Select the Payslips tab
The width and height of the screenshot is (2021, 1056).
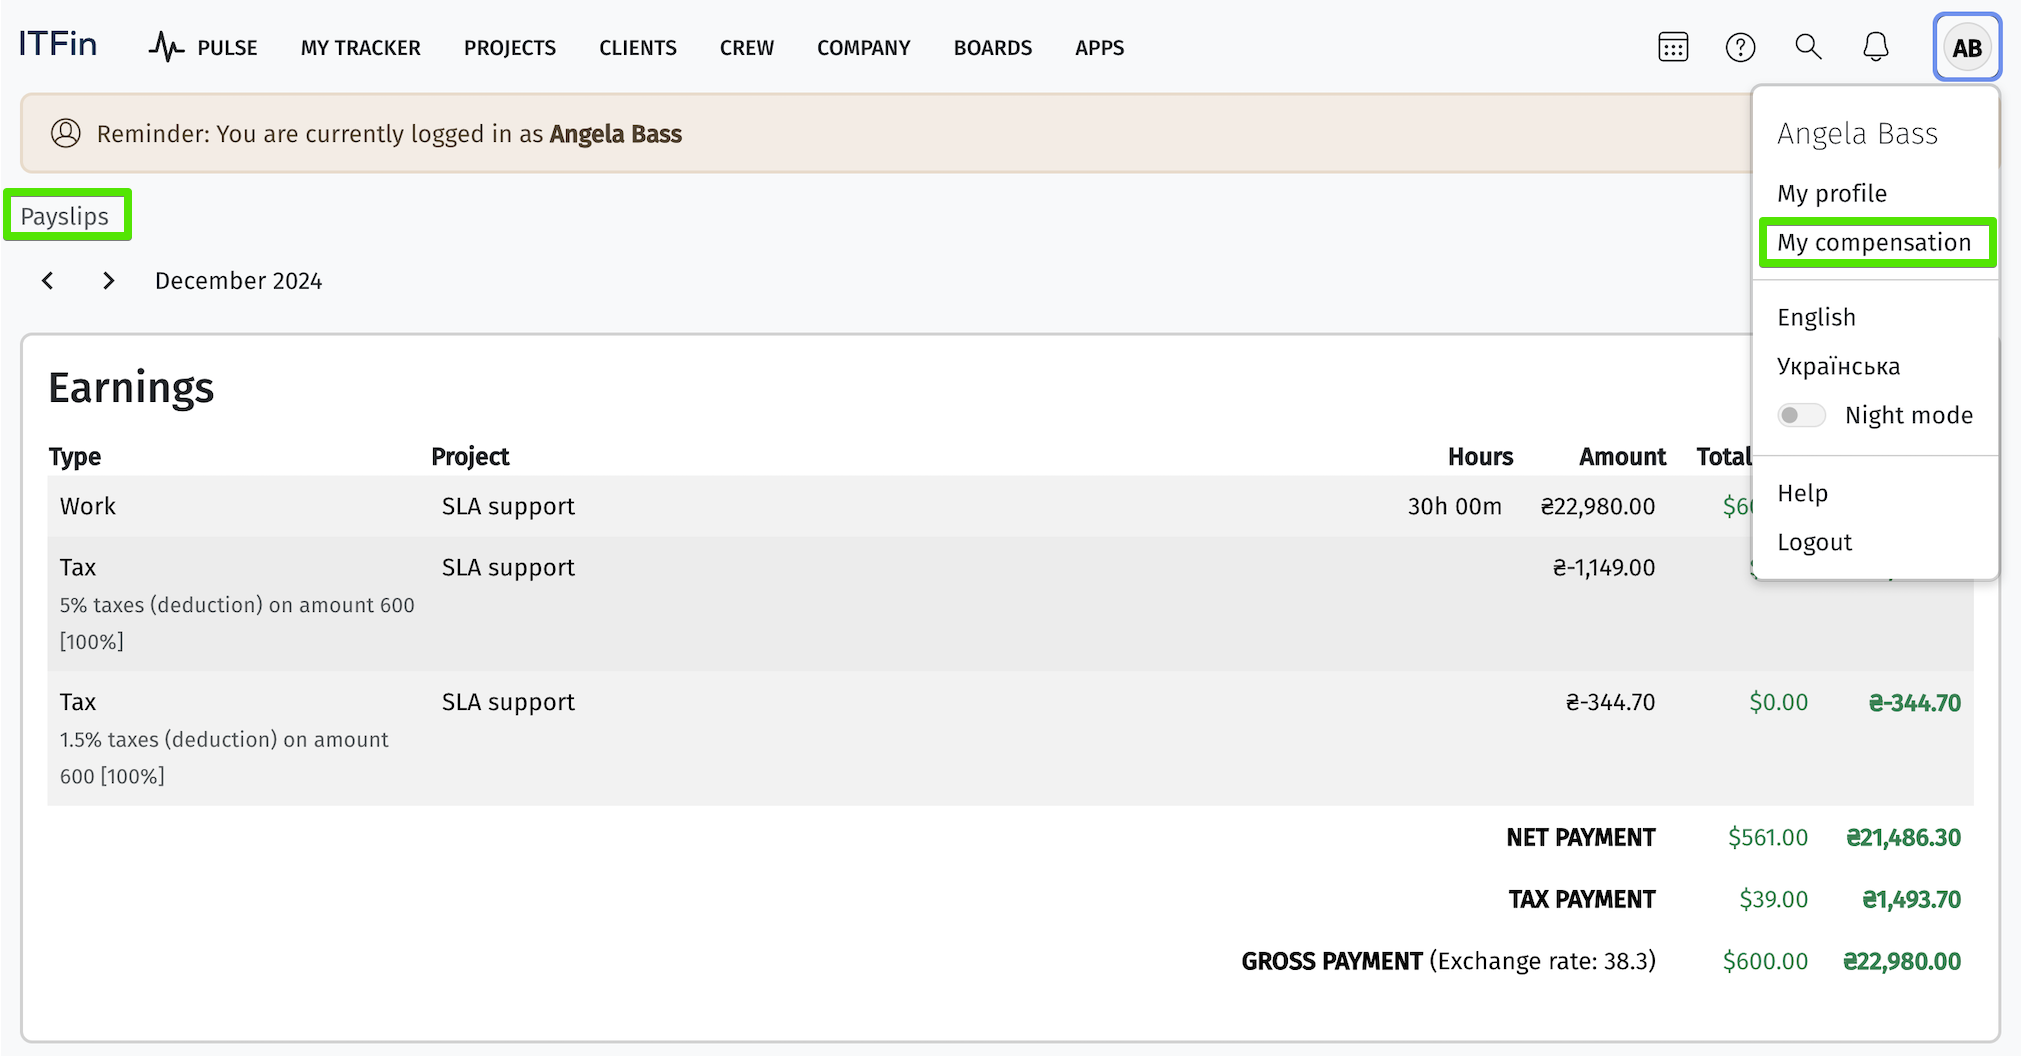click(66, 216)
